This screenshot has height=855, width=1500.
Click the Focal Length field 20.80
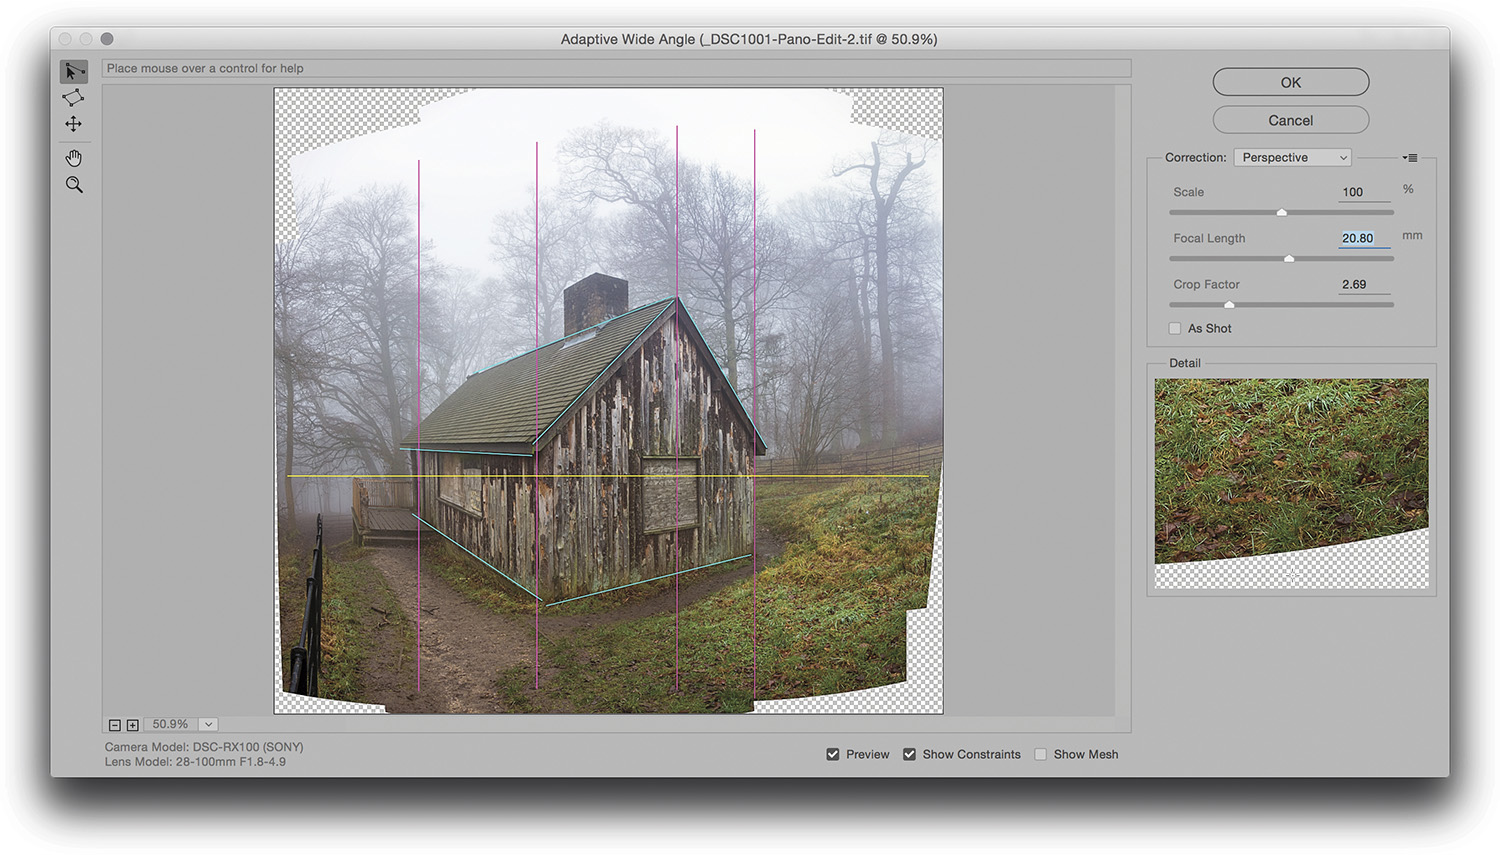(1364, 238)
